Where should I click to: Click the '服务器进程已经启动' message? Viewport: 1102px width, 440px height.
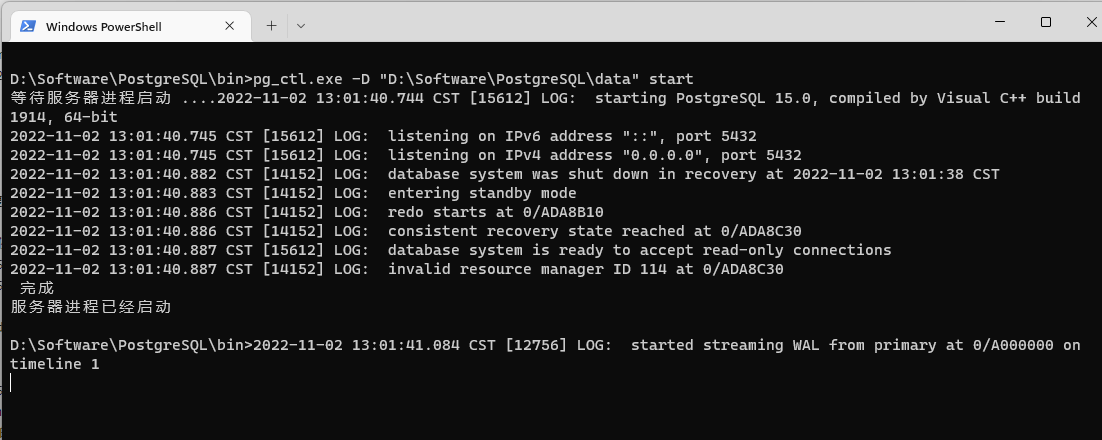(91, 307)
